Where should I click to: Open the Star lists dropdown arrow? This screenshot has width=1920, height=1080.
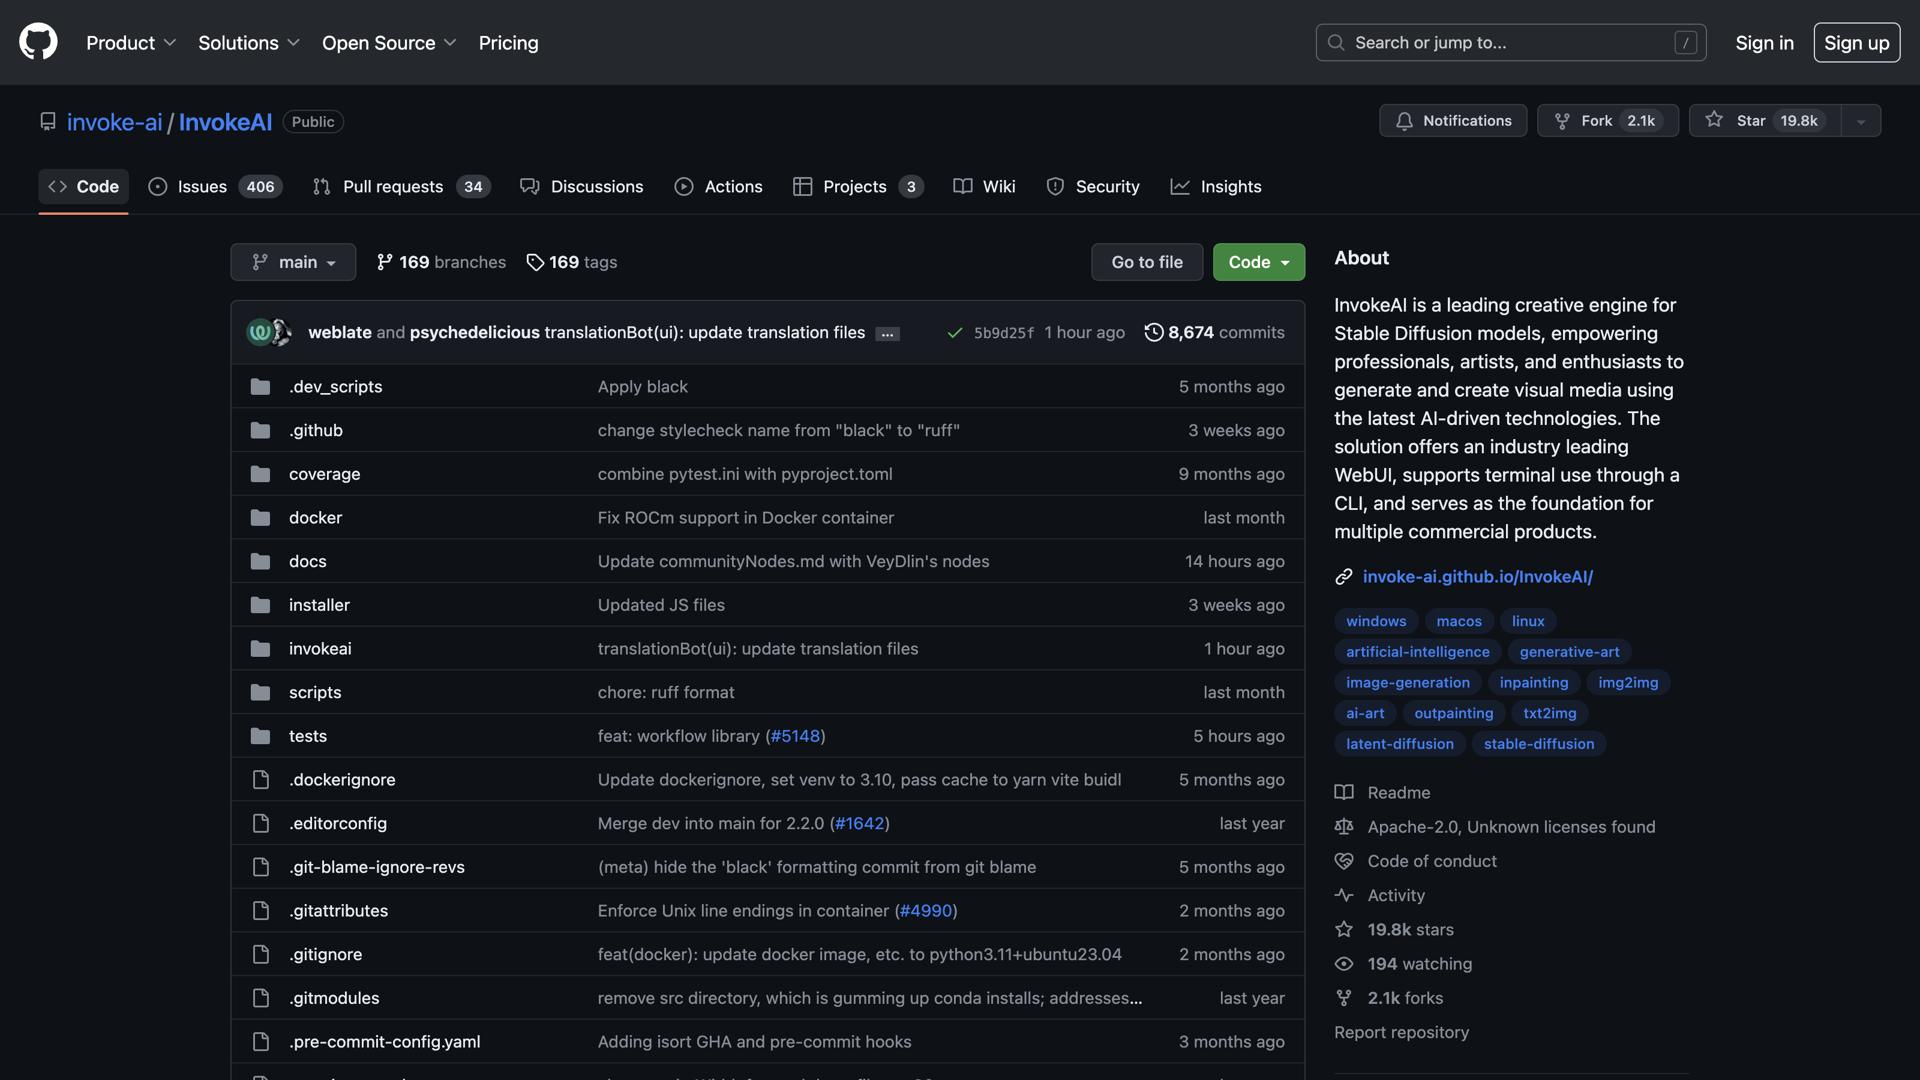[x=1860, y=121]
